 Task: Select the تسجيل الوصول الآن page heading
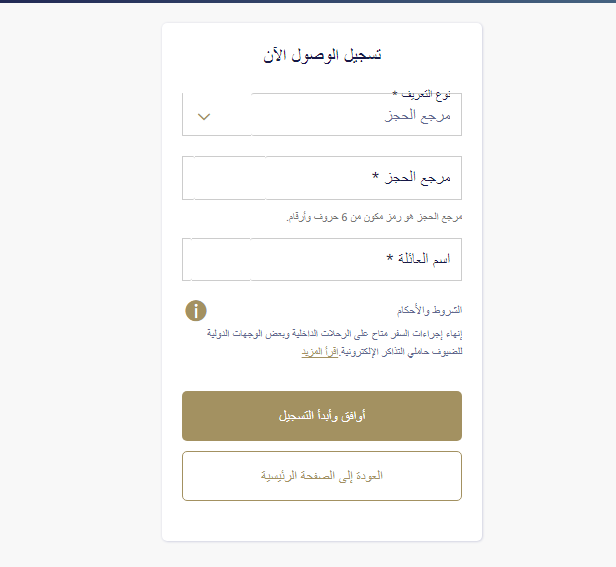(x=322, y=55)
